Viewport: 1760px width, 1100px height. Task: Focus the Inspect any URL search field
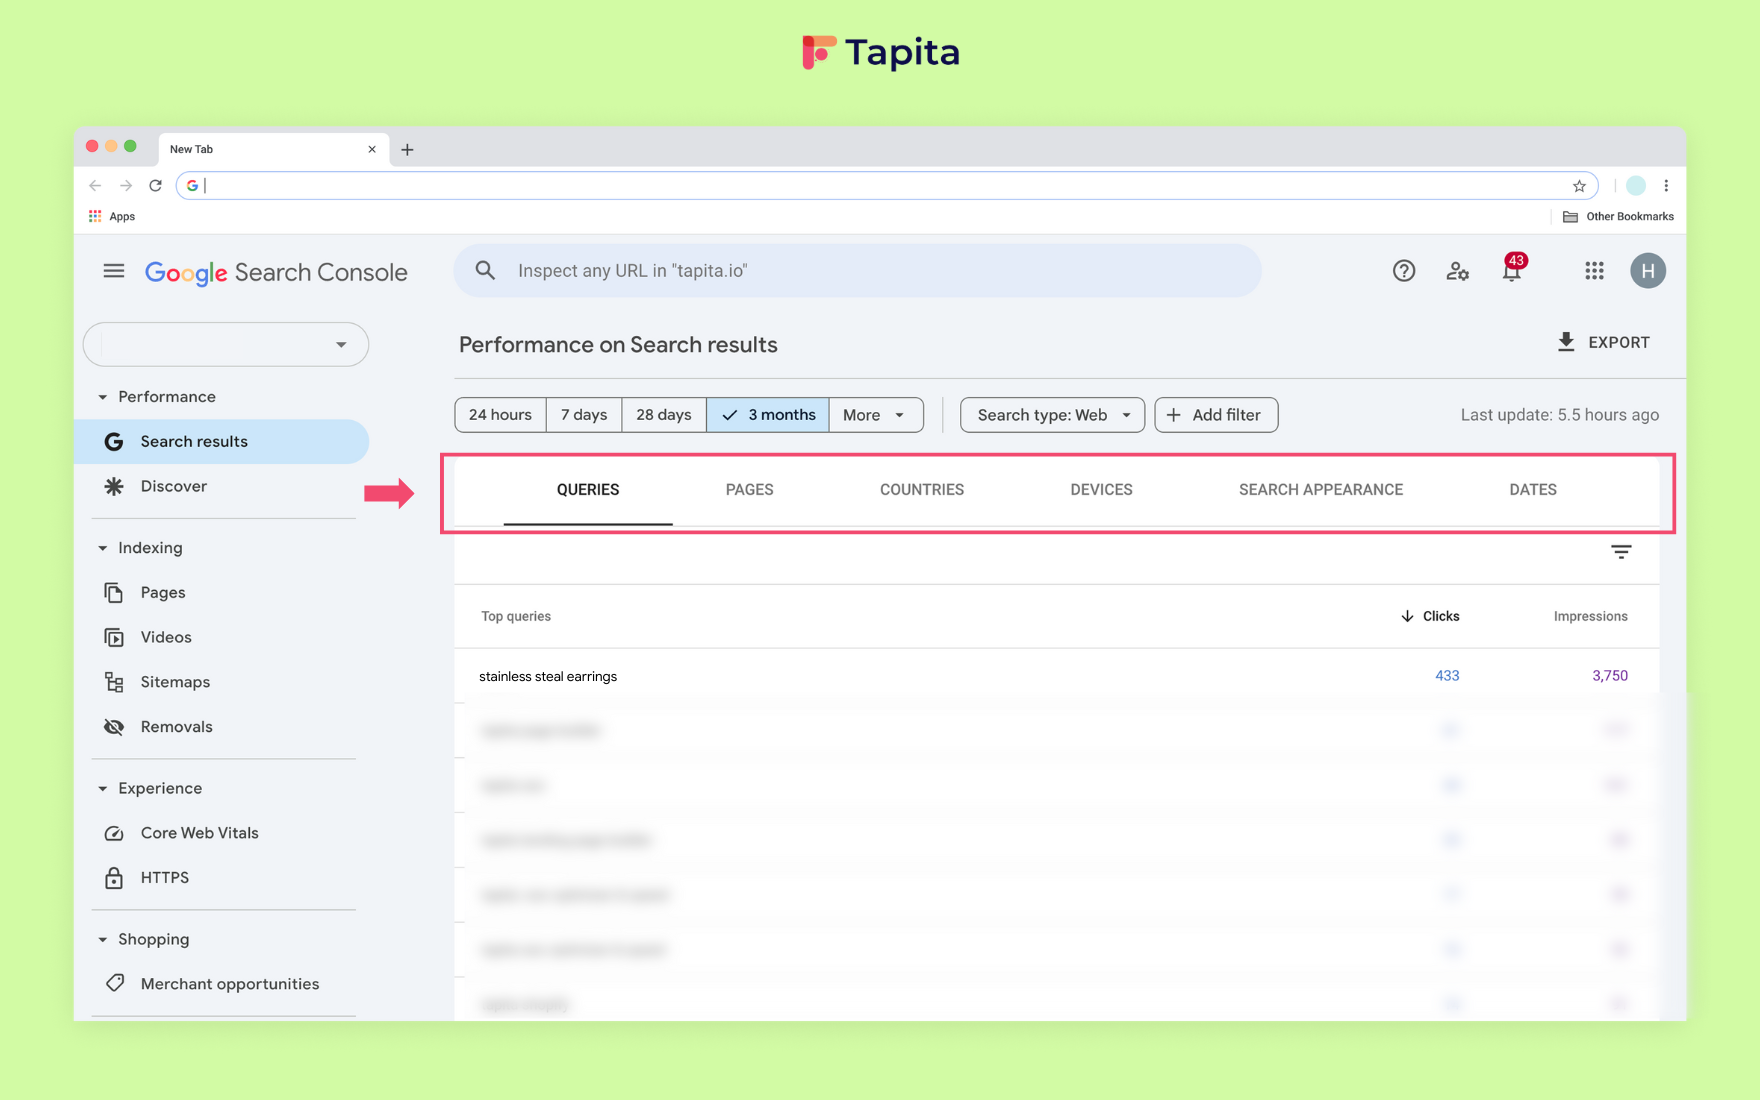click(857, 271)
